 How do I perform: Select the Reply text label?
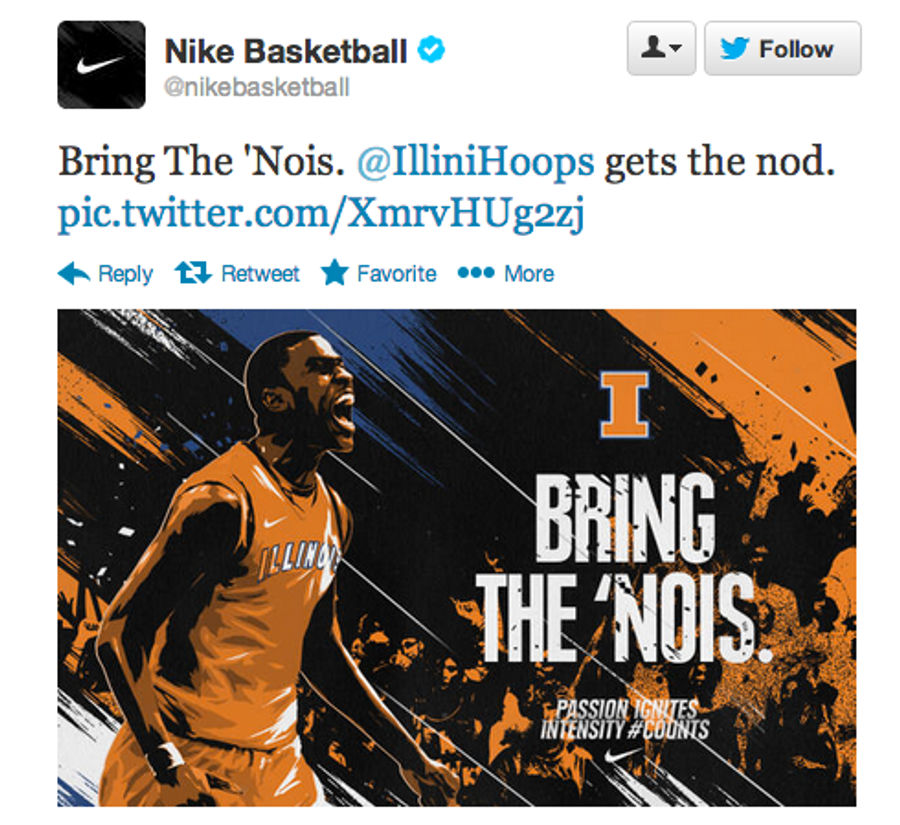coord(126,274)
